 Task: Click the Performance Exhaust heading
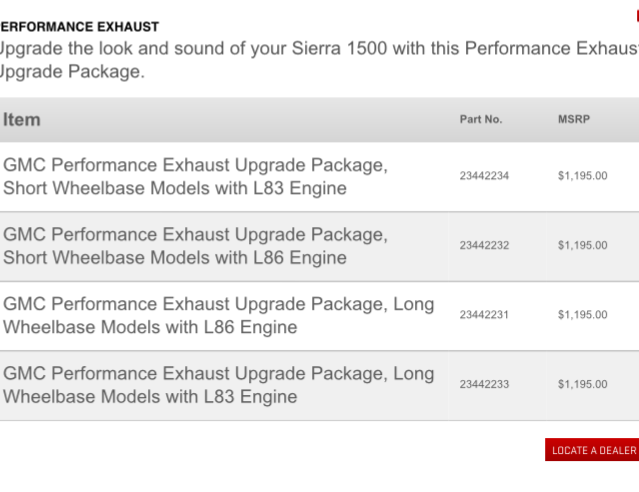(x=79, y=27)
